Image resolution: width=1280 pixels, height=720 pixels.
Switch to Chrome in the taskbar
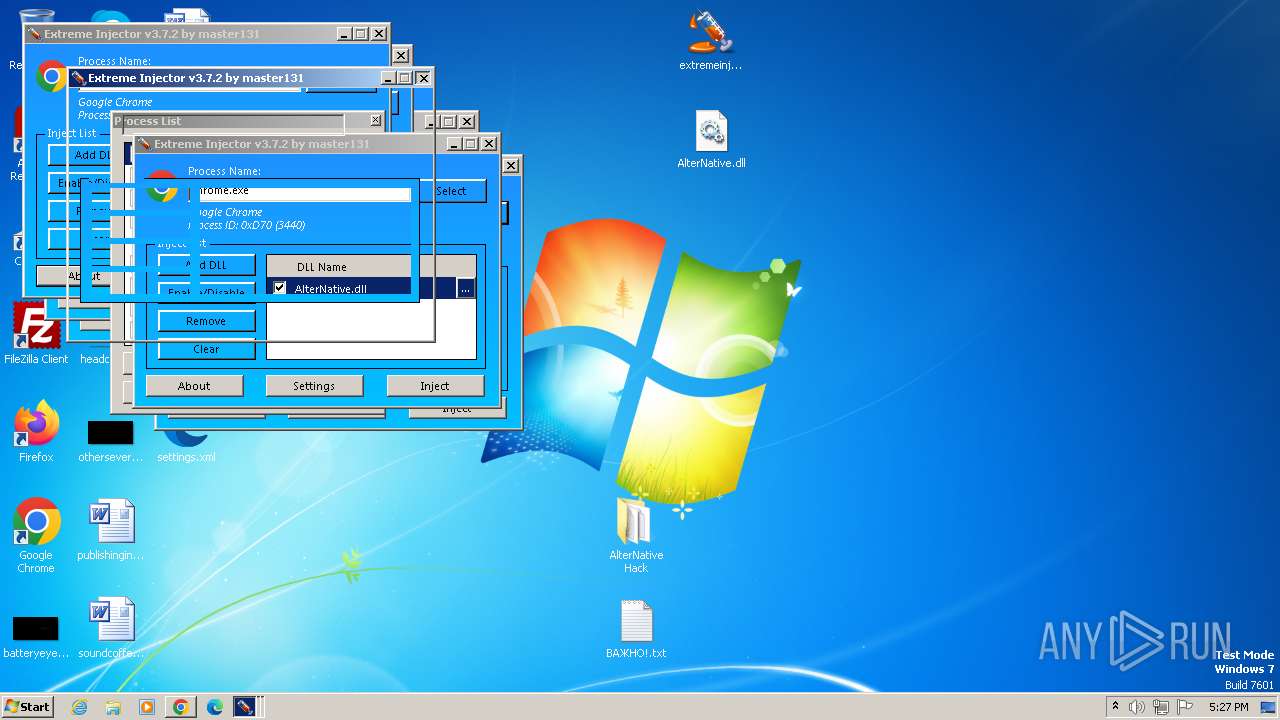click(181, 707)
